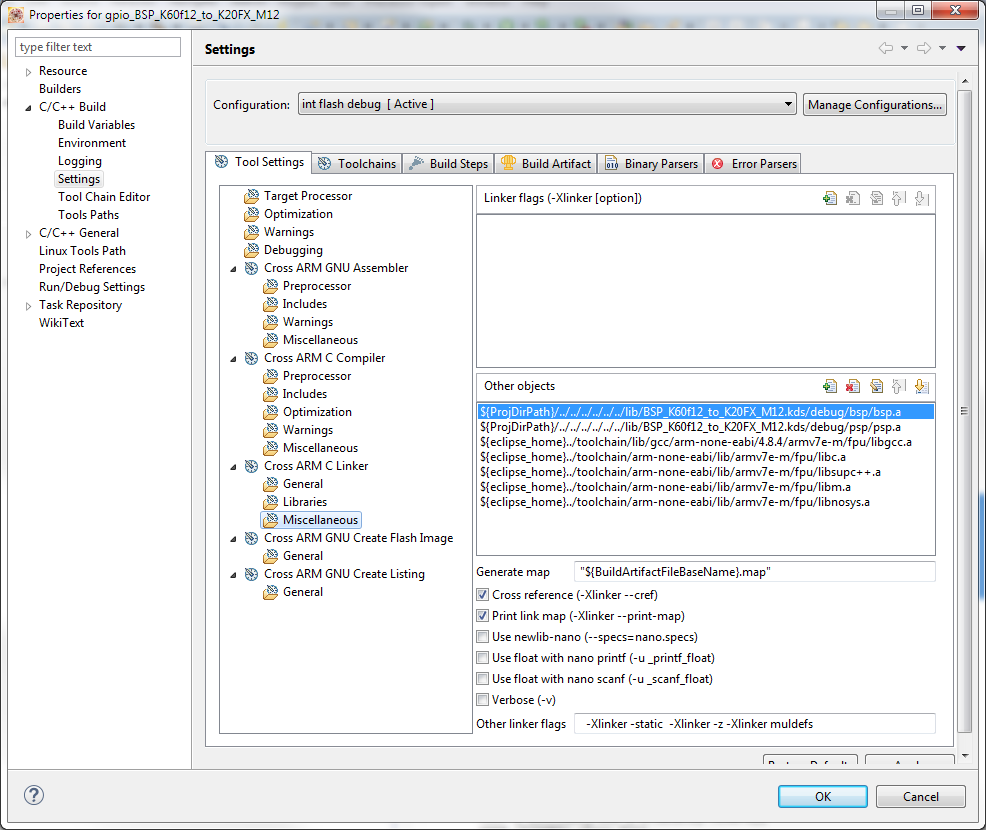
Task: Switch to the Binary Parsers tab
Action: coord(651,163)
